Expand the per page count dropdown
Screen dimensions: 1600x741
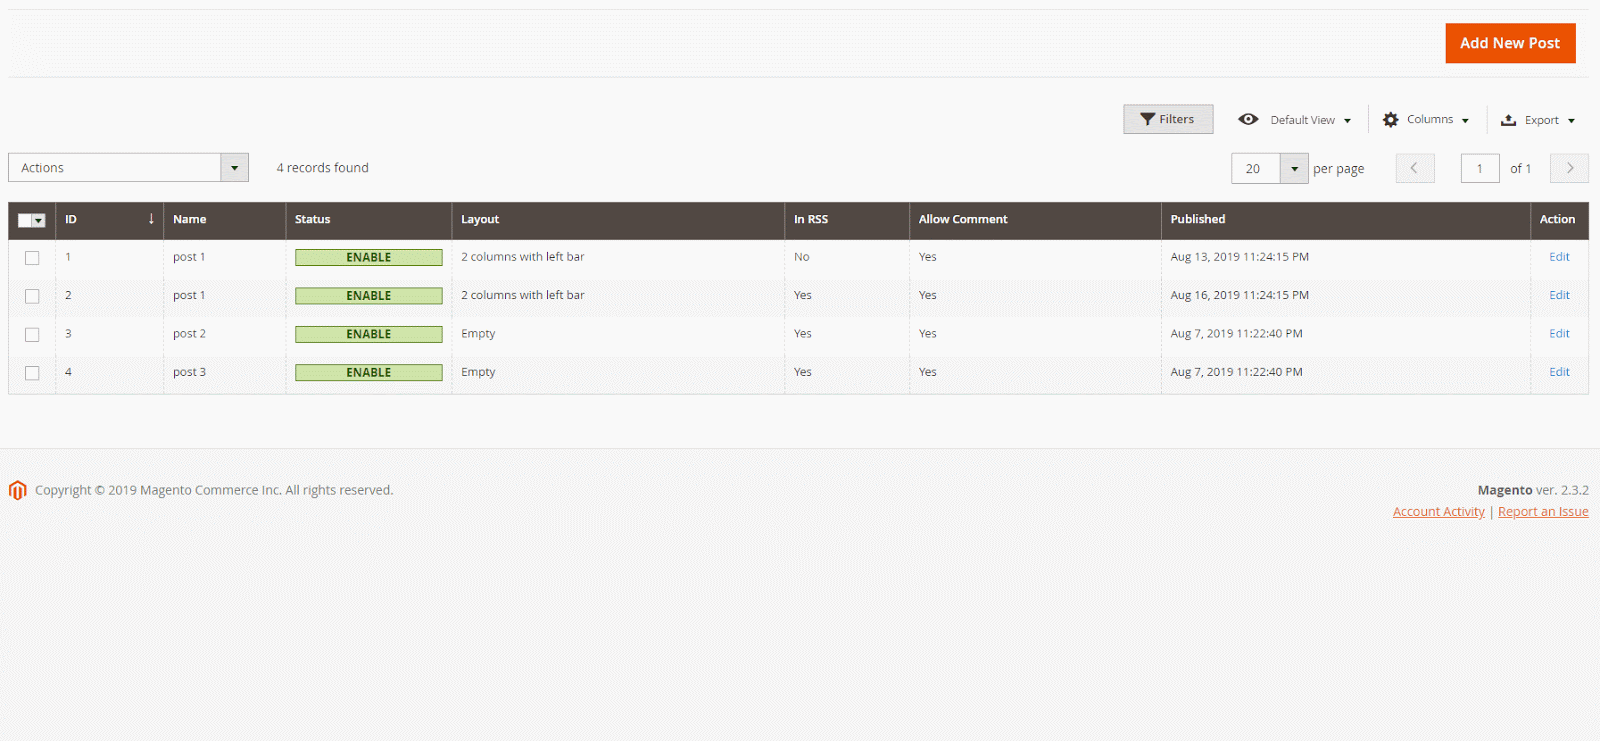click(1294, 169)
